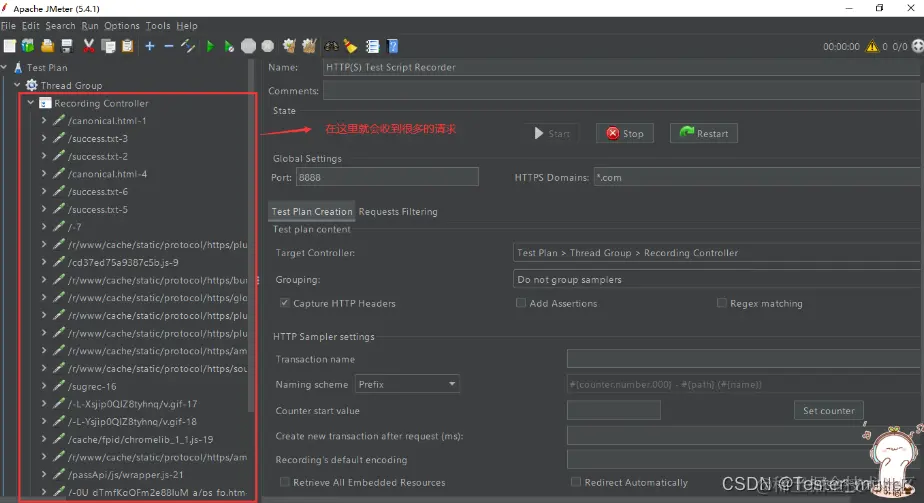This screenshot has height=503, width=924.
Task: Click the Paste clipboard icon
Action: click(127, 46)
